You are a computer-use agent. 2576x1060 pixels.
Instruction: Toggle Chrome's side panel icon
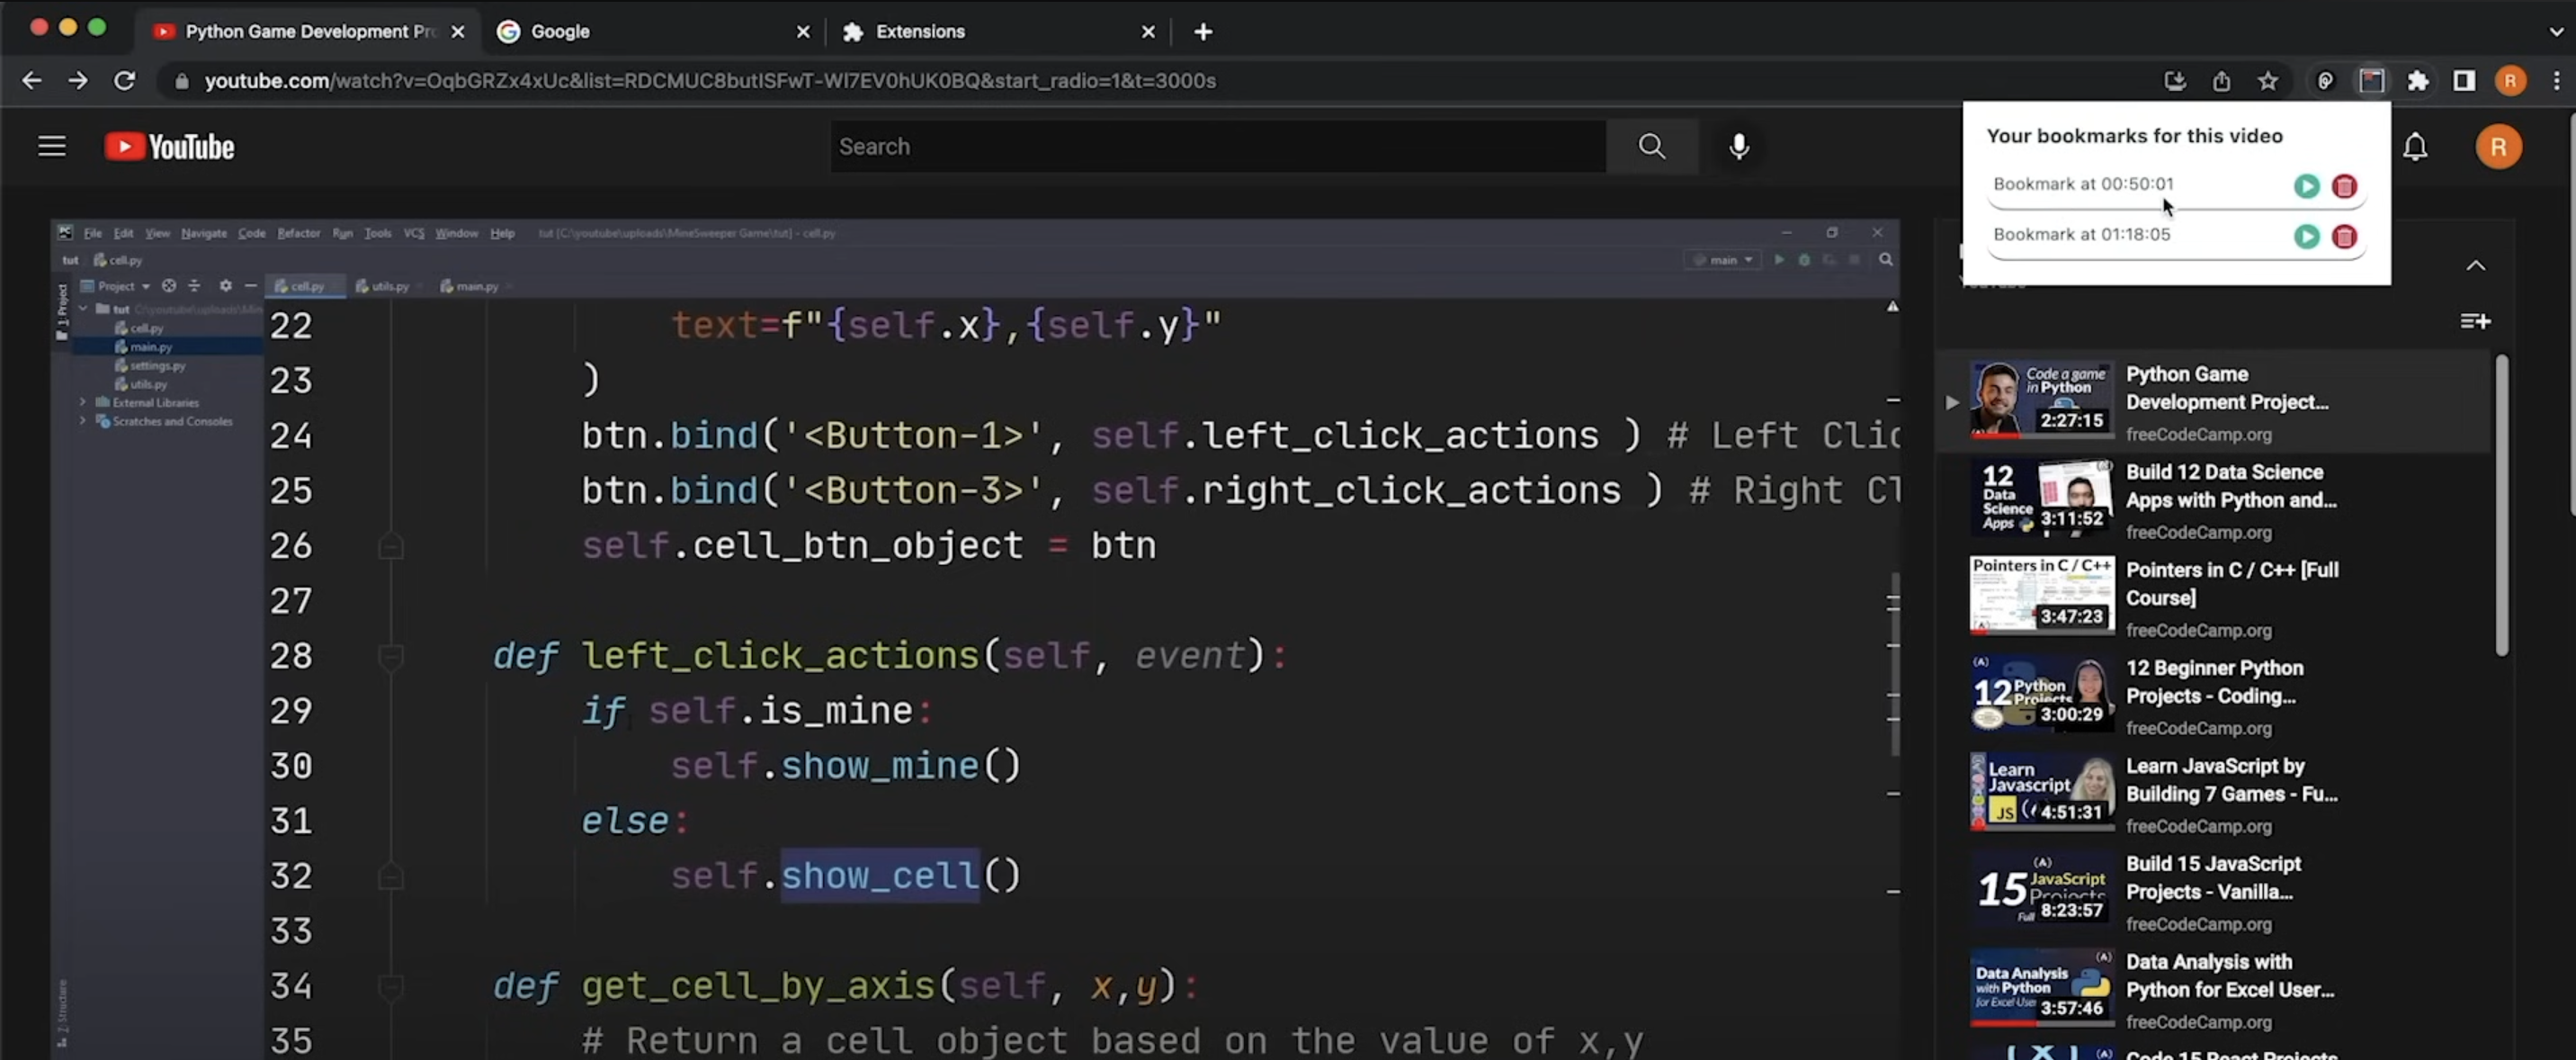[x=2464, y=81]
